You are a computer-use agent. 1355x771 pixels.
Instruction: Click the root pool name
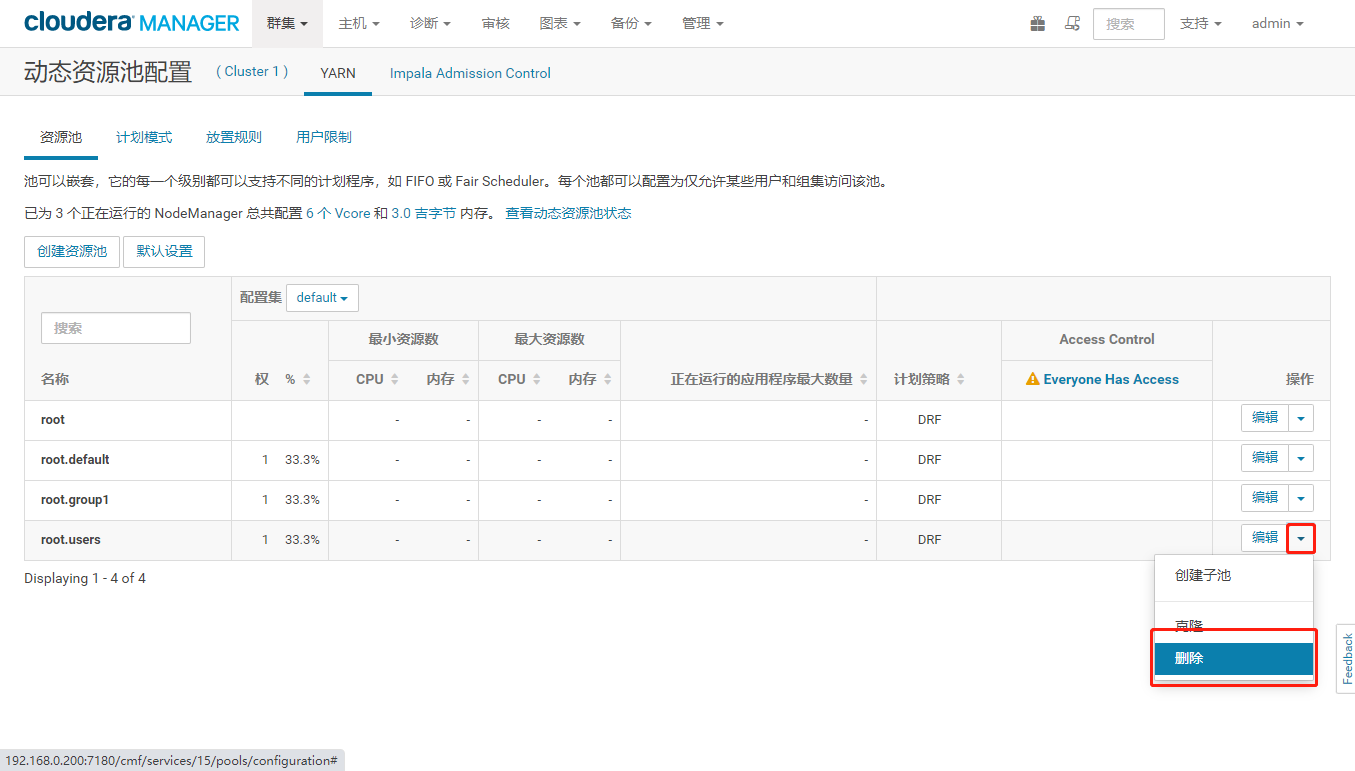pyautogui.click(x=53, y=419)
